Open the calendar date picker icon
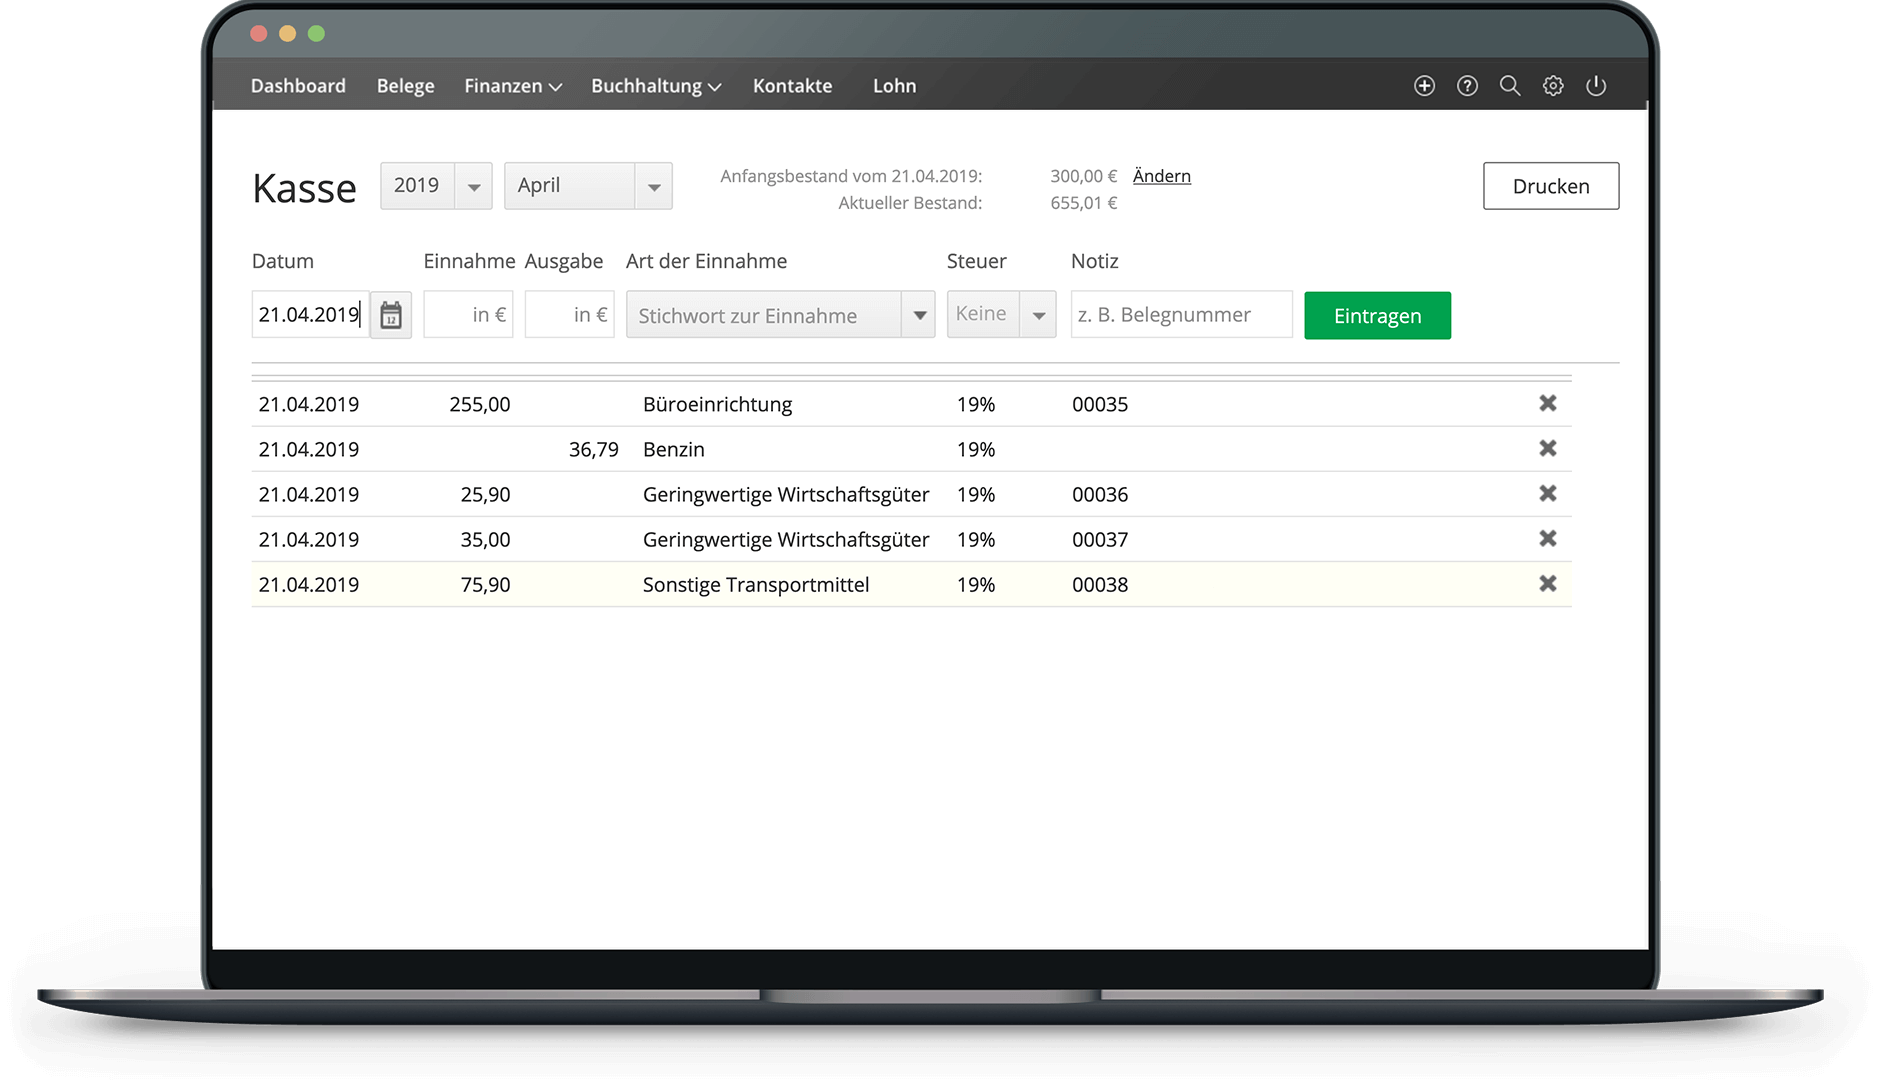The height and width of the screenshot is (1080, 1877). coord(391,315)
